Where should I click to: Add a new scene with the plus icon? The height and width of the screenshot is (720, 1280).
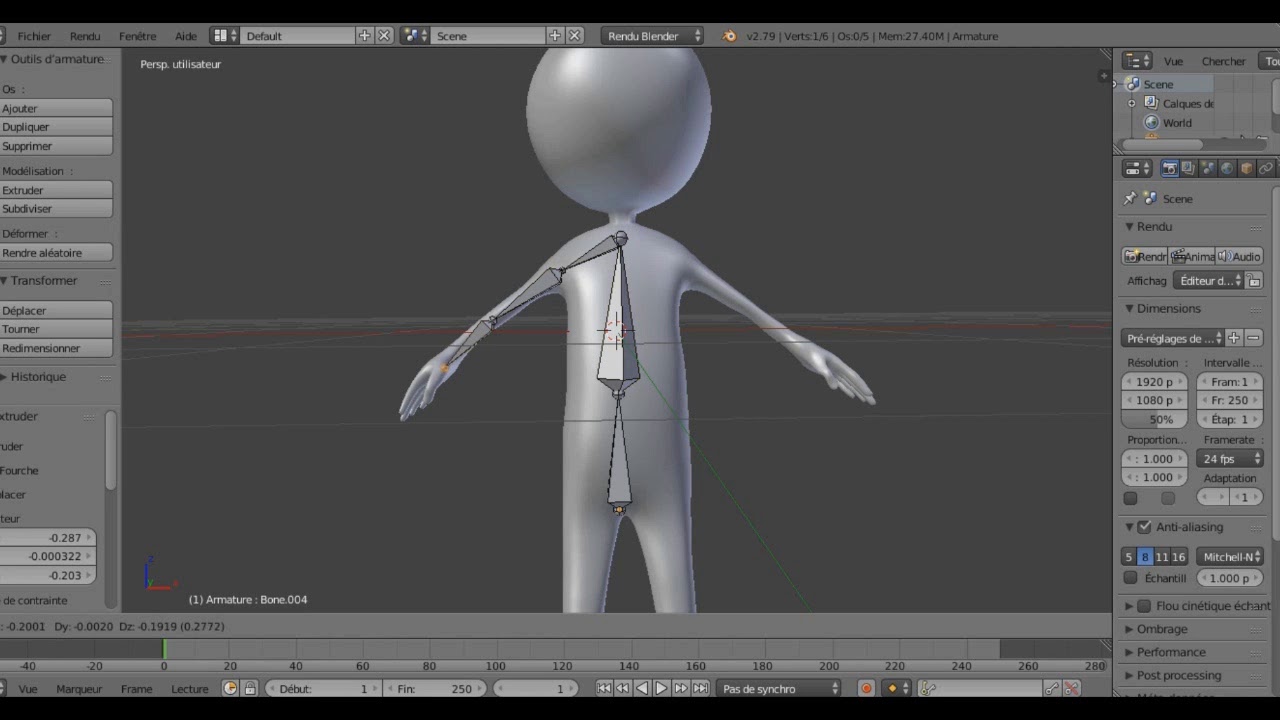pos(555,36)
